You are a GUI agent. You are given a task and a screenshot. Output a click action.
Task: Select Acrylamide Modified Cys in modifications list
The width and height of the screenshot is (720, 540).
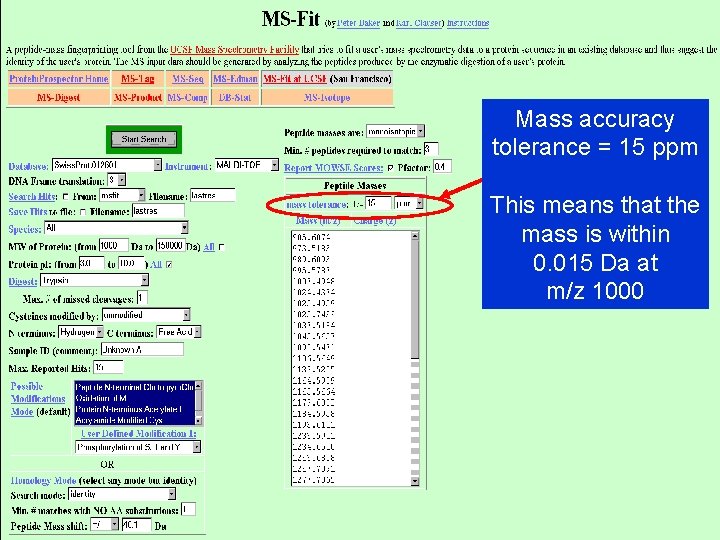pyautogui.click(x=134, y=420)
